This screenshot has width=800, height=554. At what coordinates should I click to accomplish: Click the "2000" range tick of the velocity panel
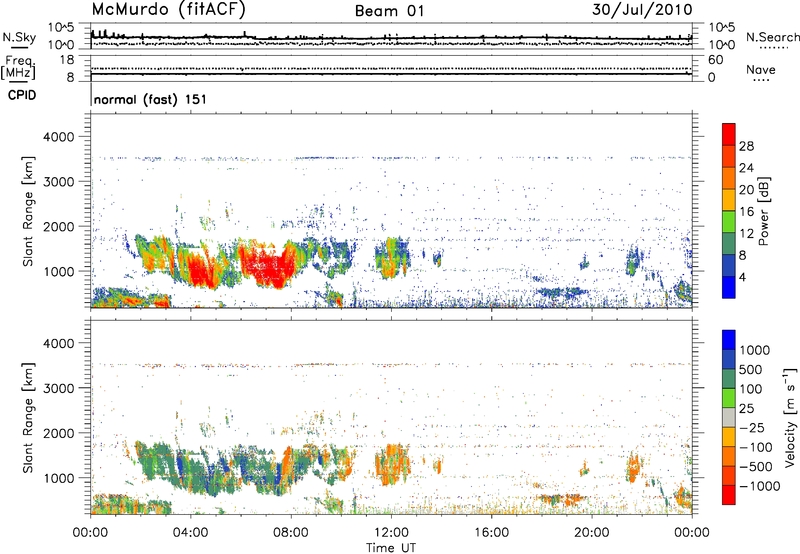[58, 433]
